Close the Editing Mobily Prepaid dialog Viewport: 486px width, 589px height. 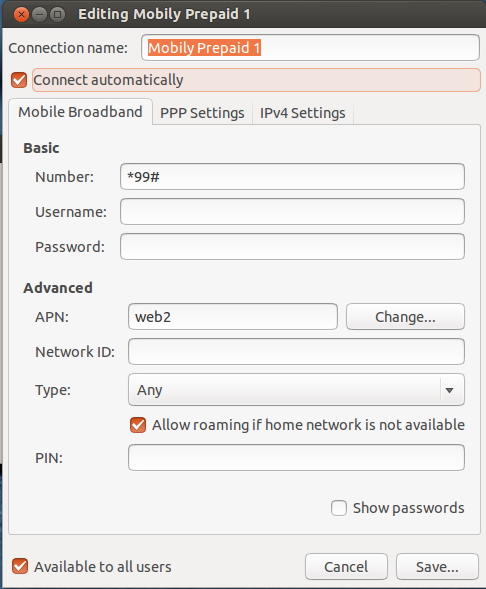click(x=21, y=15)
